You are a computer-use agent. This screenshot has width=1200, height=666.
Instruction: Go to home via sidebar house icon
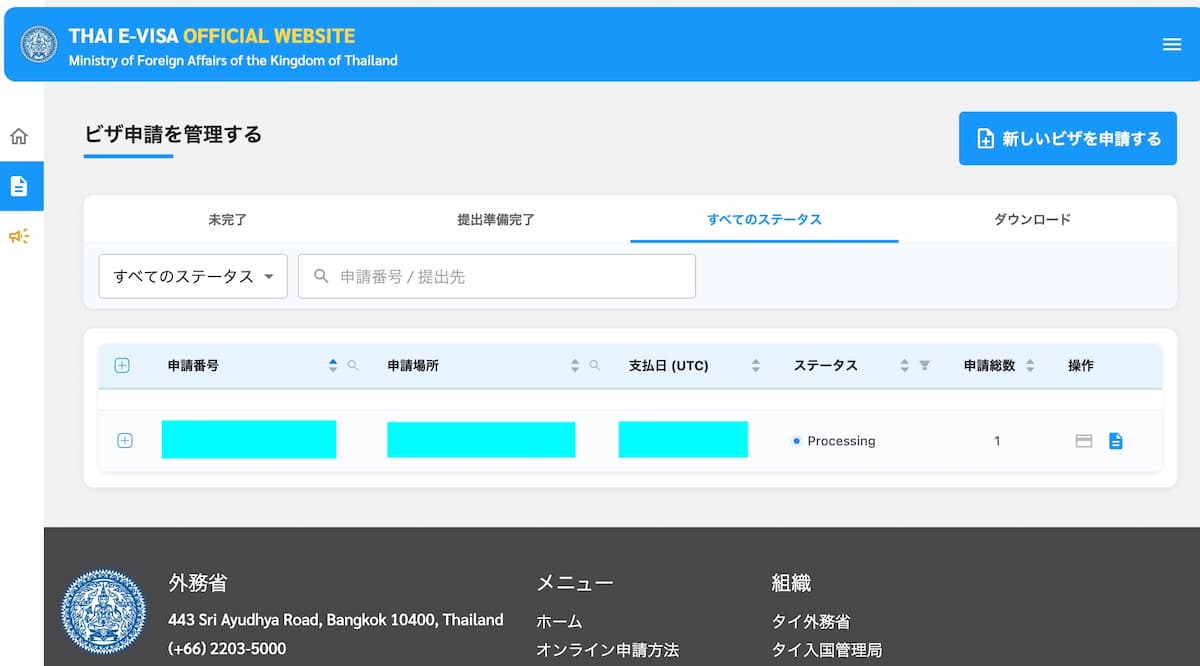19,136
